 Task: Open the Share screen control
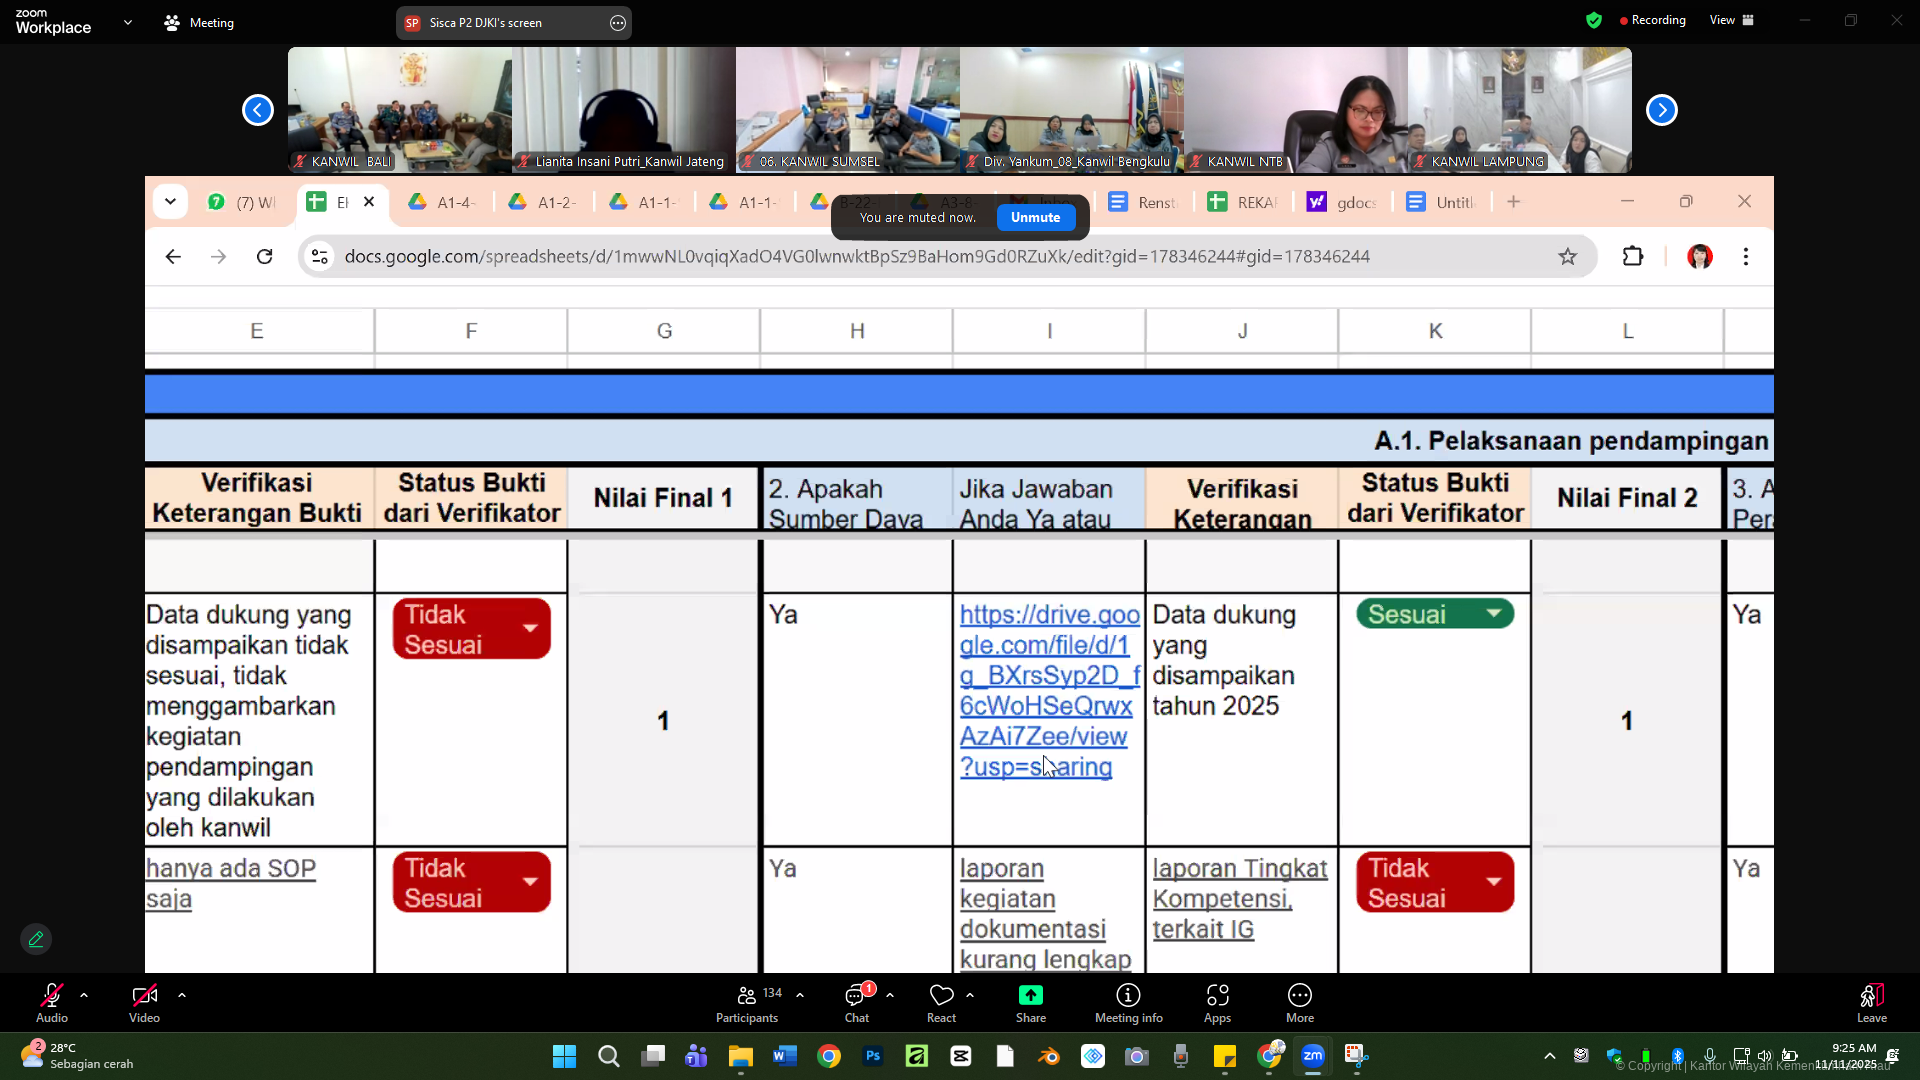pyautogui.click(x=1030, y=1002)
